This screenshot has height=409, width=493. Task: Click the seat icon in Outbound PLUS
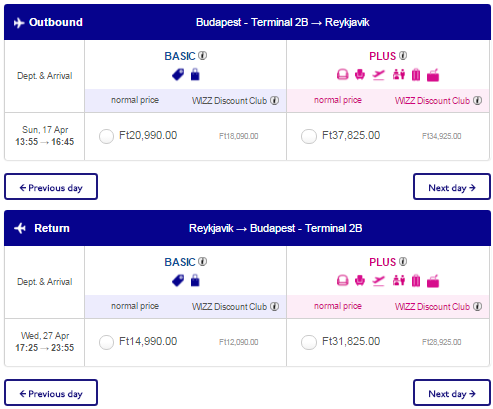(360, 75)
